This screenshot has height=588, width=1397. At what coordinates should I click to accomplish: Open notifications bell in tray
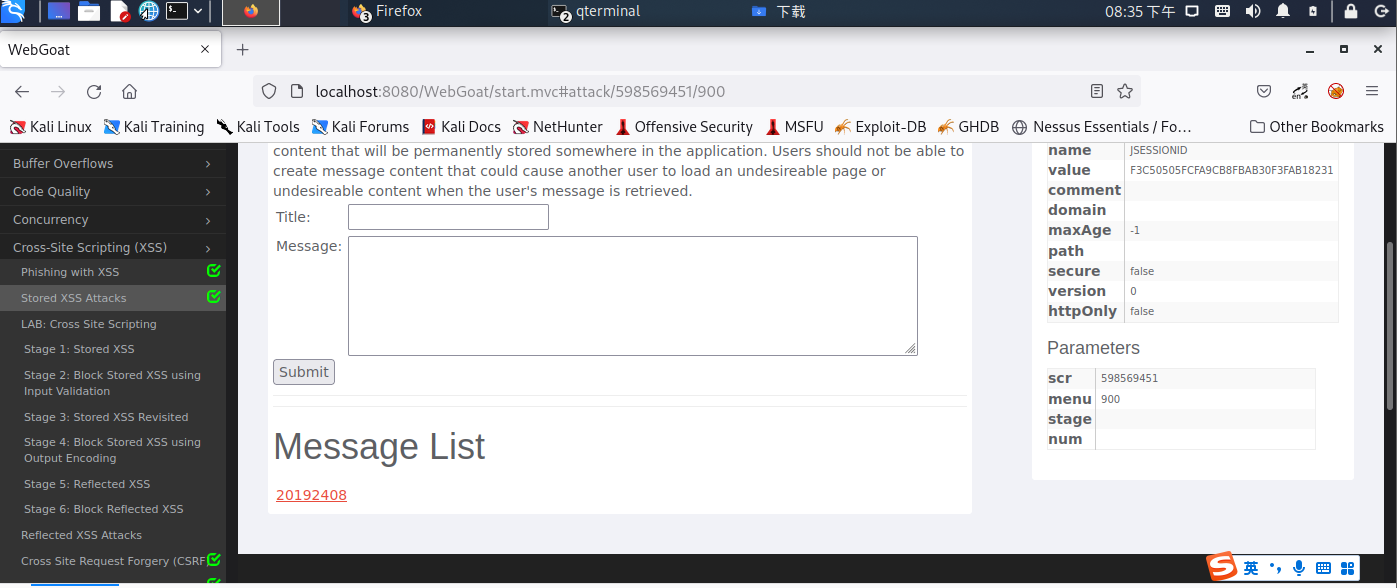(x=1283, y=12)
